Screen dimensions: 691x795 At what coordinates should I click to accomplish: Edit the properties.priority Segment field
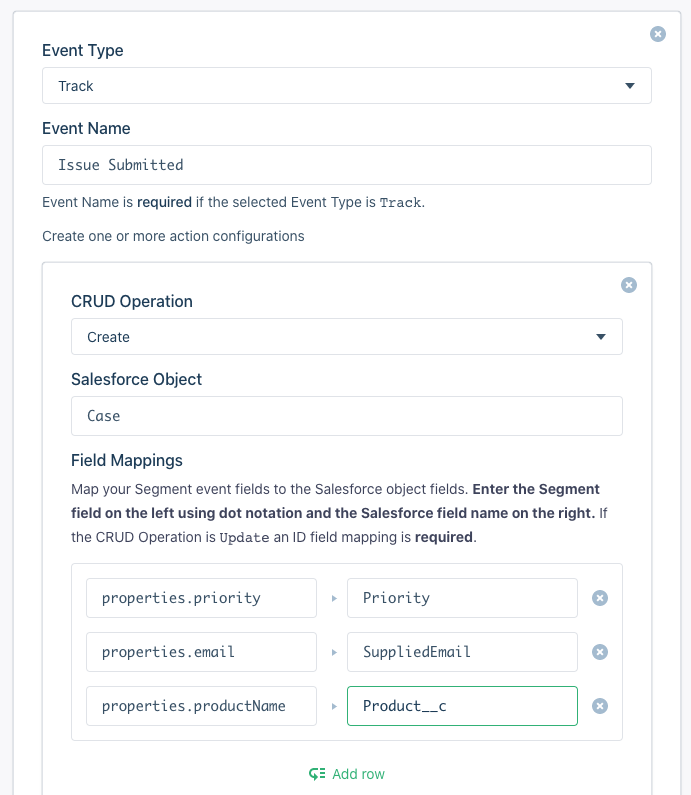coord(201,598)
